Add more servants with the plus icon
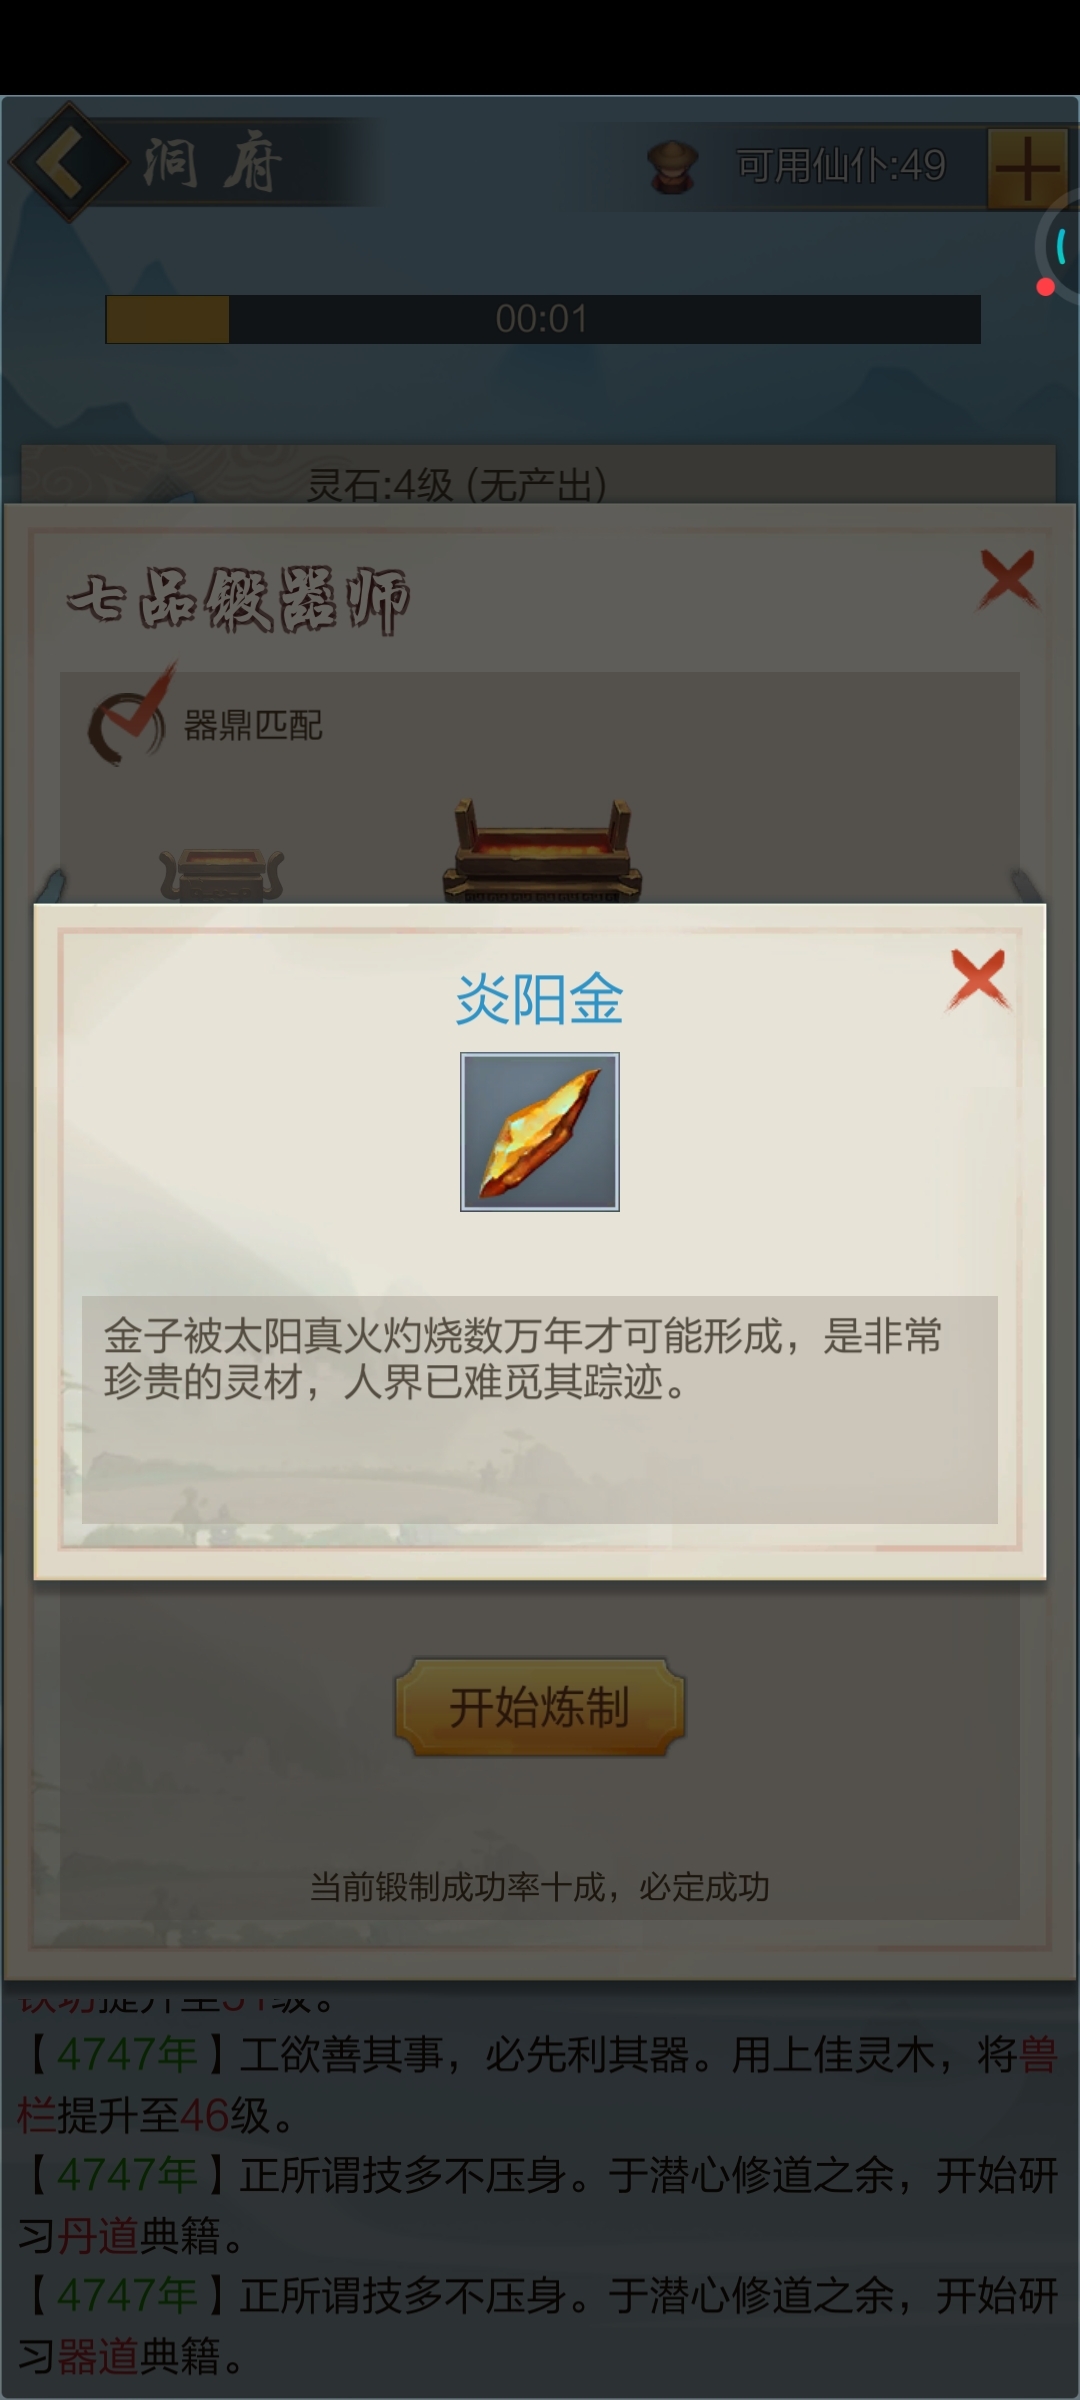The image size is (1080, 2400). pyautogui.click(x=1027, y=168)
